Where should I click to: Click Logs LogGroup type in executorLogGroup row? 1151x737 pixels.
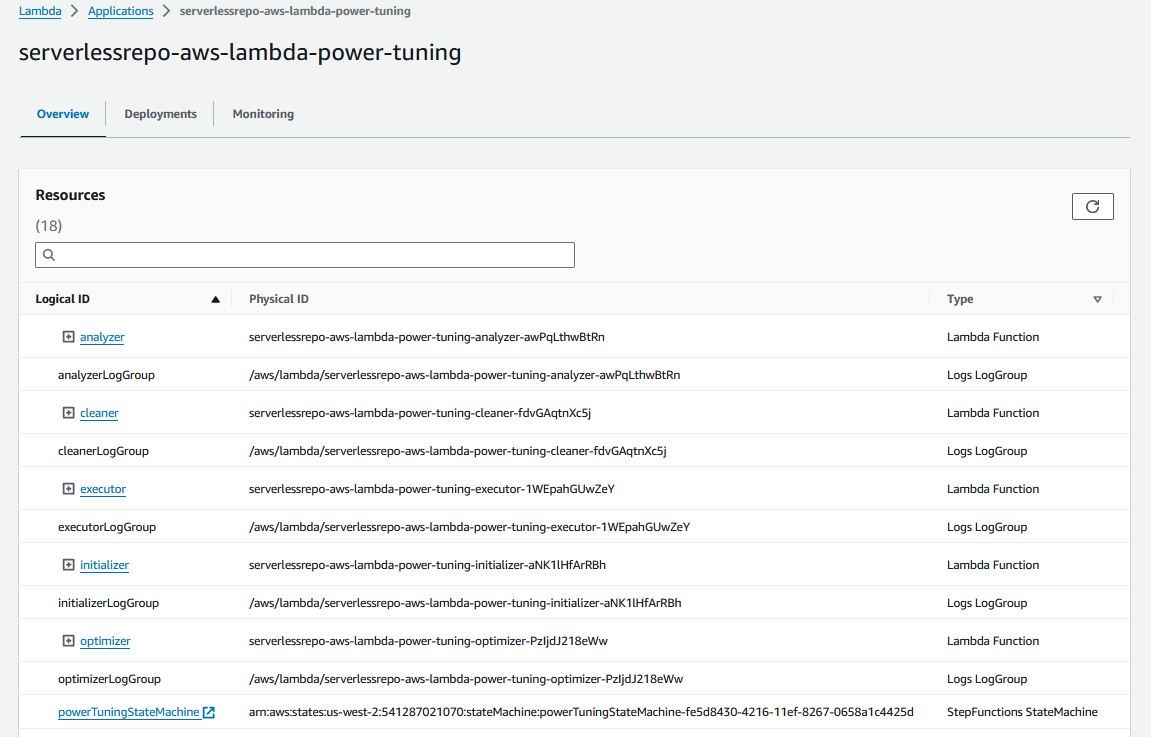coord(987,527)
